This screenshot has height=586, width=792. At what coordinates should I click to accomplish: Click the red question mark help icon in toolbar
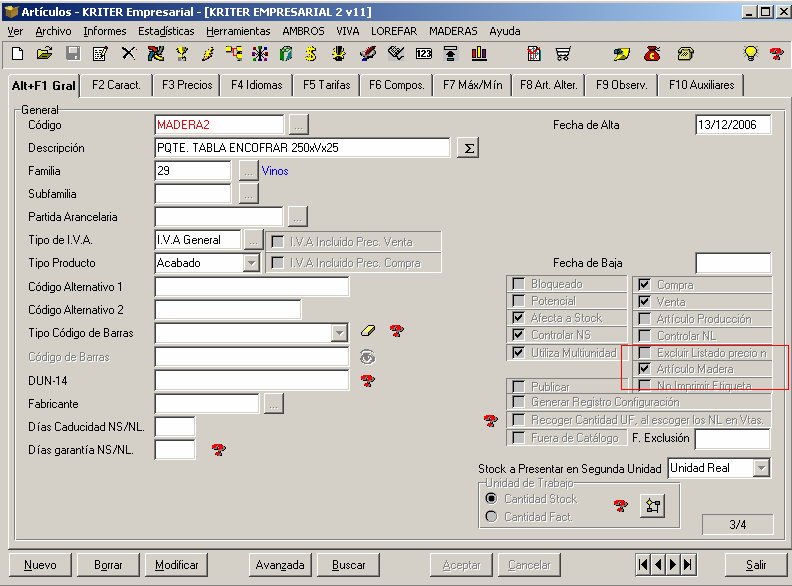776,53
